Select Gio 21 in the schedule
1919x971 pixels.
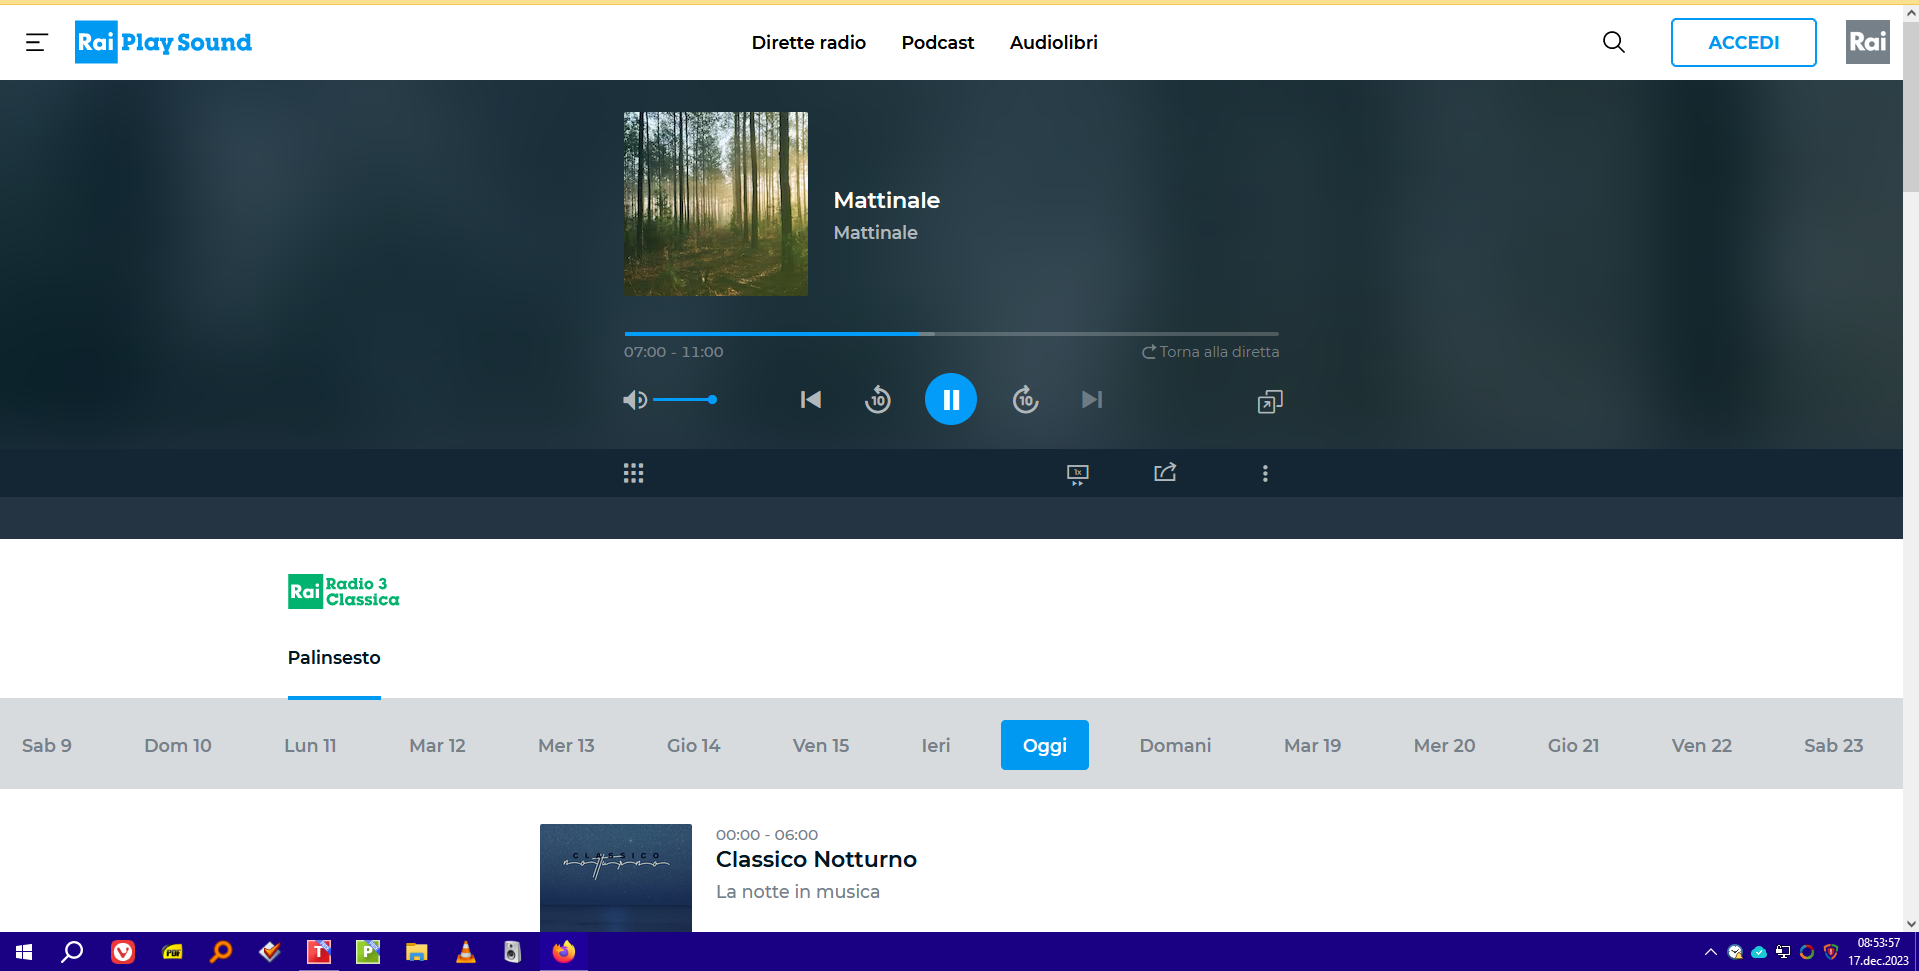(x=1573, y=745)
